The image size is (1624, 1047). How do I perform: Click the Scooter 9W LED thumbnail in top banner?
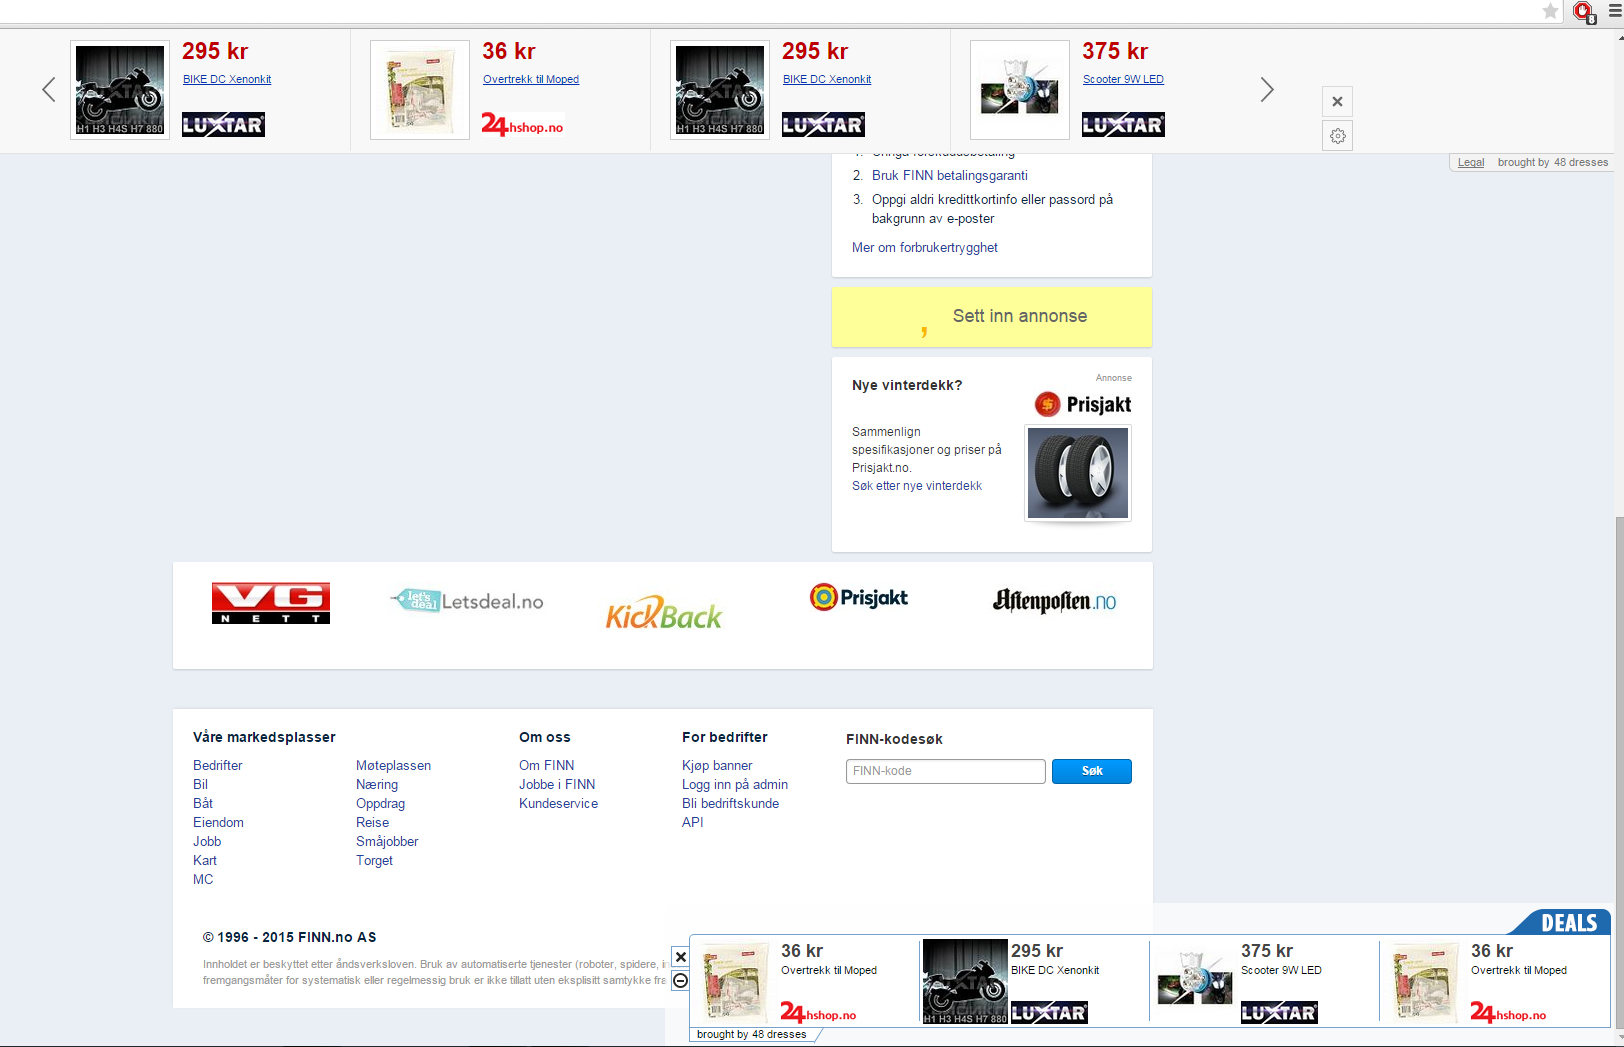click(1020, 90)
